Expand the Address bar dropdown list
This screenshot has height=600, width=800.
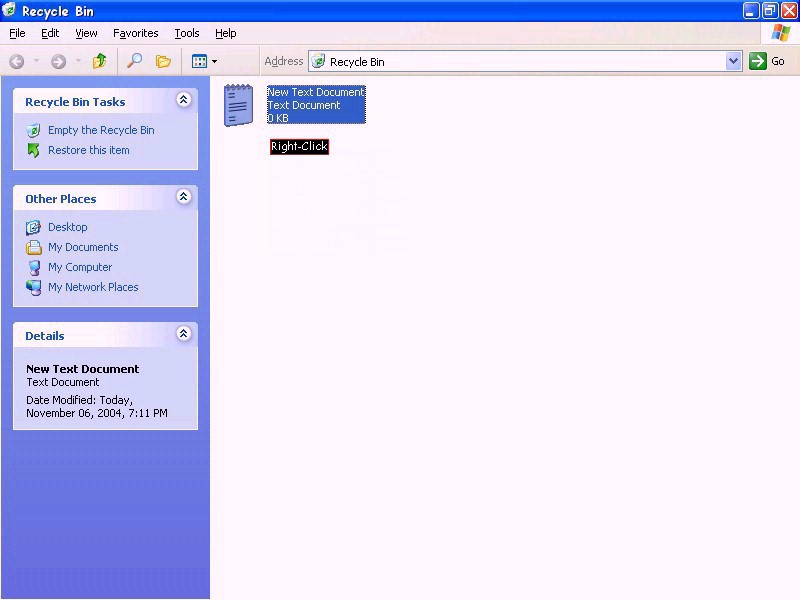click(733, 61)
